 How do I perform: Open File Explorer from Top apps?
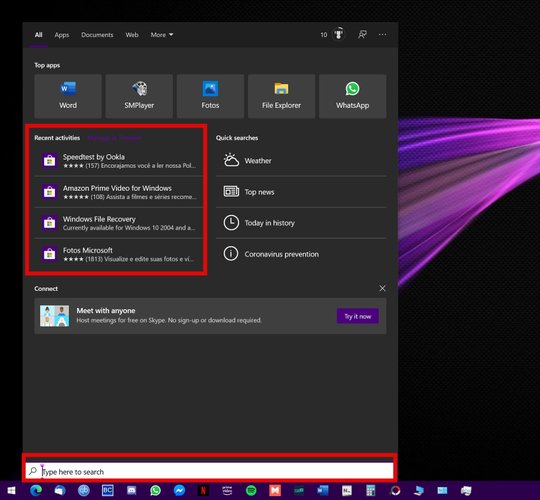click(281, 96)
